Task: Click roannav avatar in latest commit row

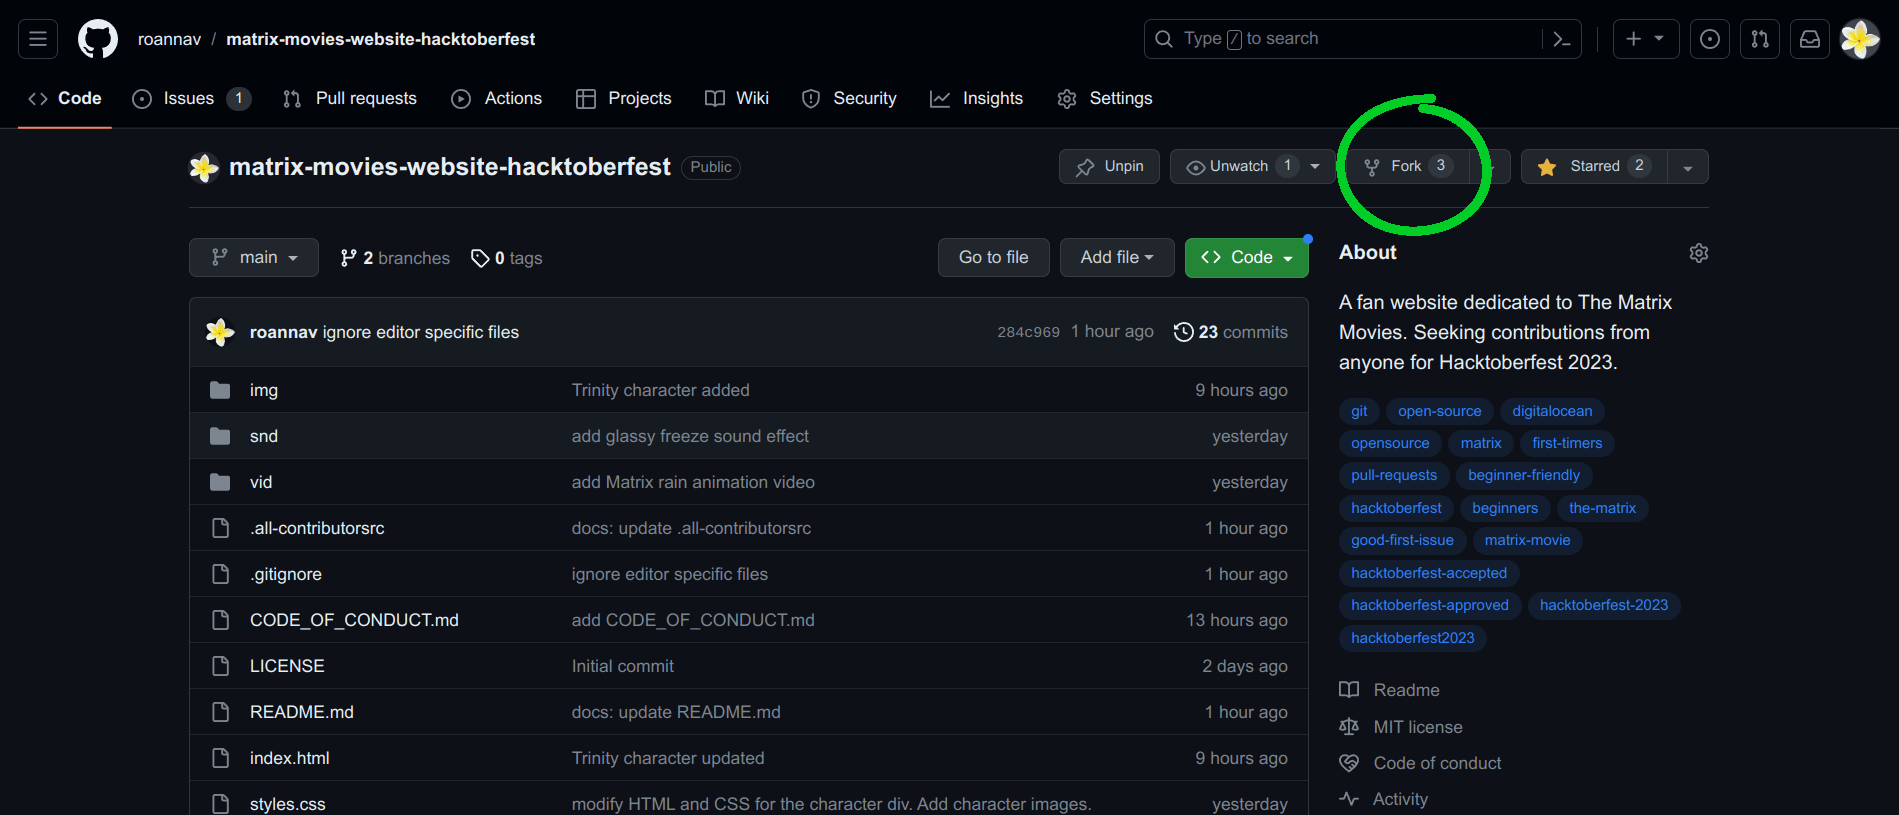Action: coord(220,332)
